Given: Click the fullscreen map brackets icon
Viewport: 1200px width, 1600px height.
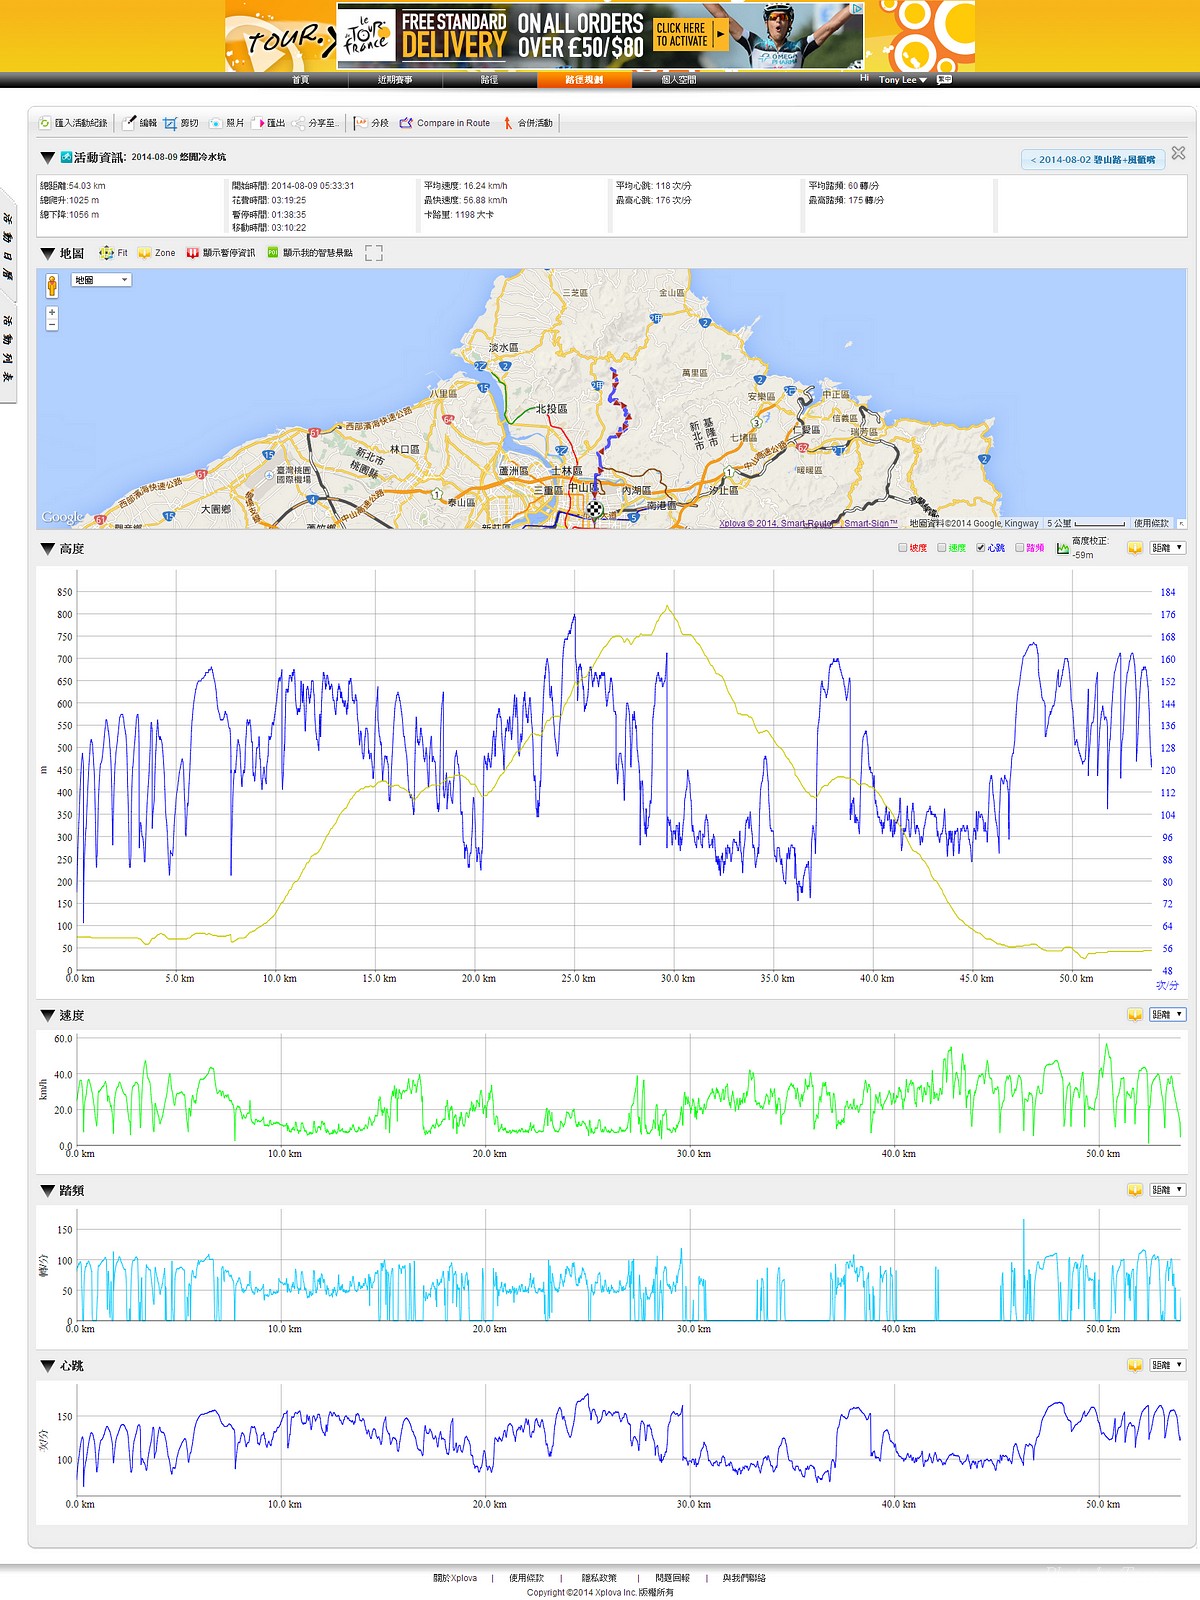Looking at the screenshot, I should point(374,253).
